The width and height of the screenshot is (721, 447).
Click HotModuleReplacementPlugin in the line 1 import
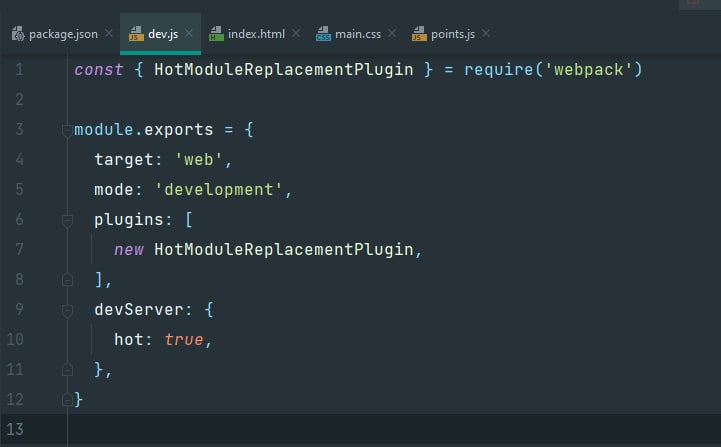coord(284,70)
